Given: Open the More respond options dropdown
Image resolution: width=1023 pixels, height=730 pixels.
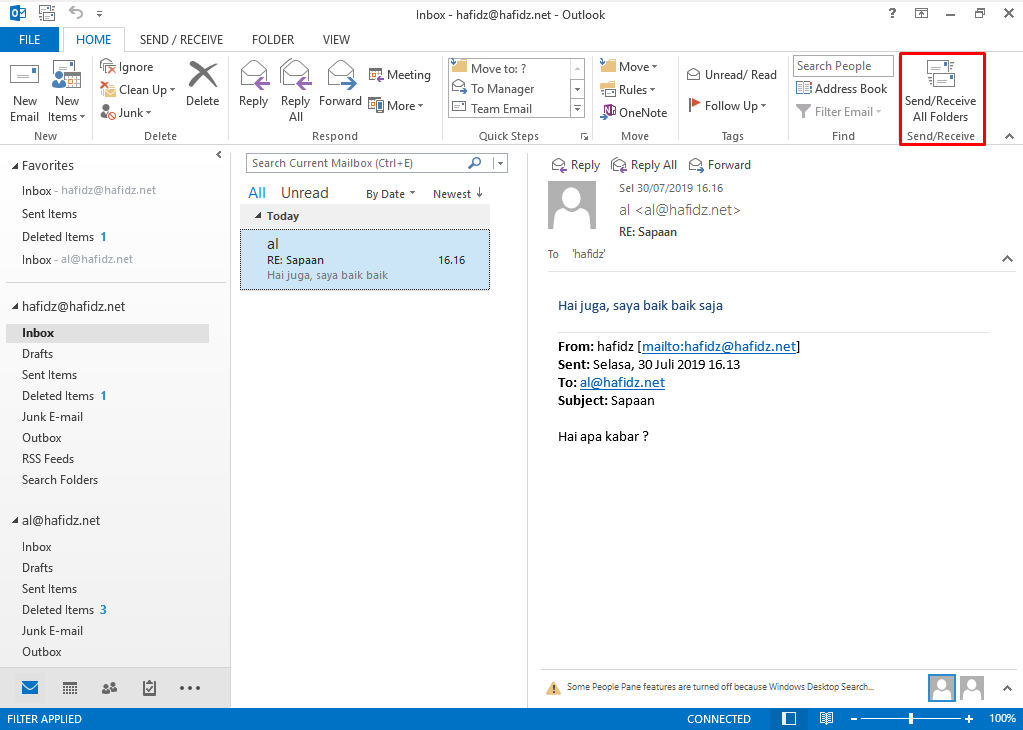Looking at the screenshot, I should [396, 106].
